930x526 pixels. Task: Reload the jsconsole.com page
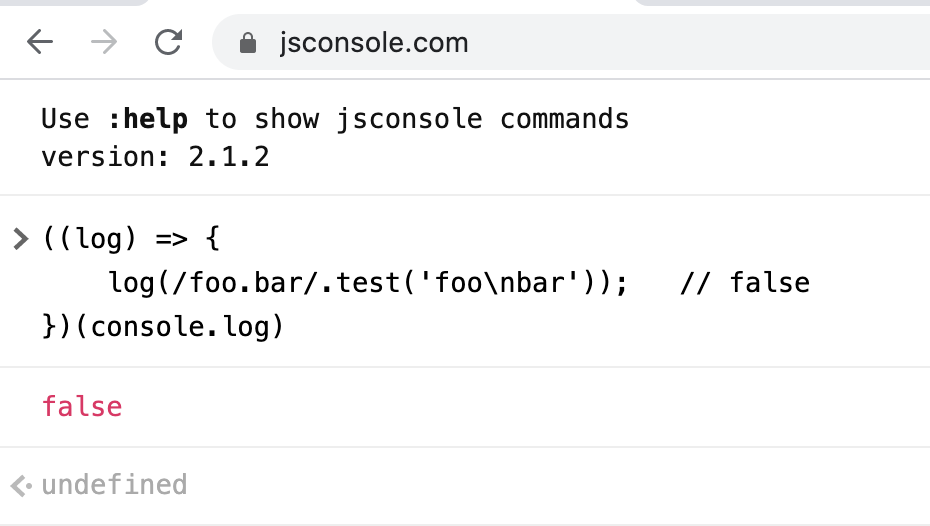(168, 43)
